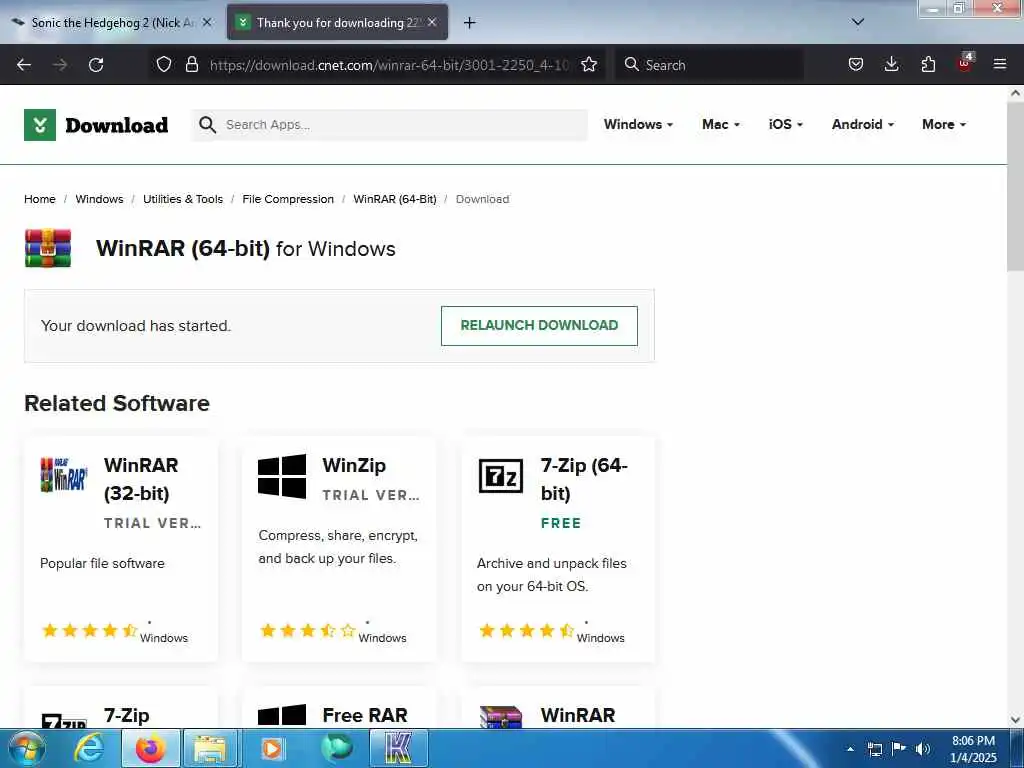Image resolution: width=1024 pixels, height=768 pixels.
Task: Open the tracking protection shield icon
Action: (164, 64)
